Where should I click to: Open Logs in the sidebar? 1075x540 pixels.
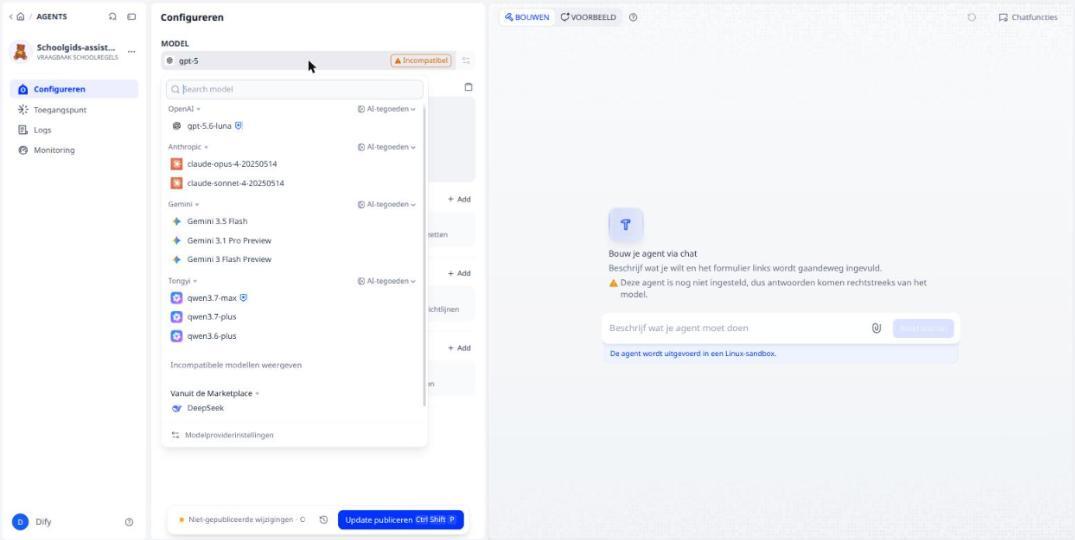(74, 130)
